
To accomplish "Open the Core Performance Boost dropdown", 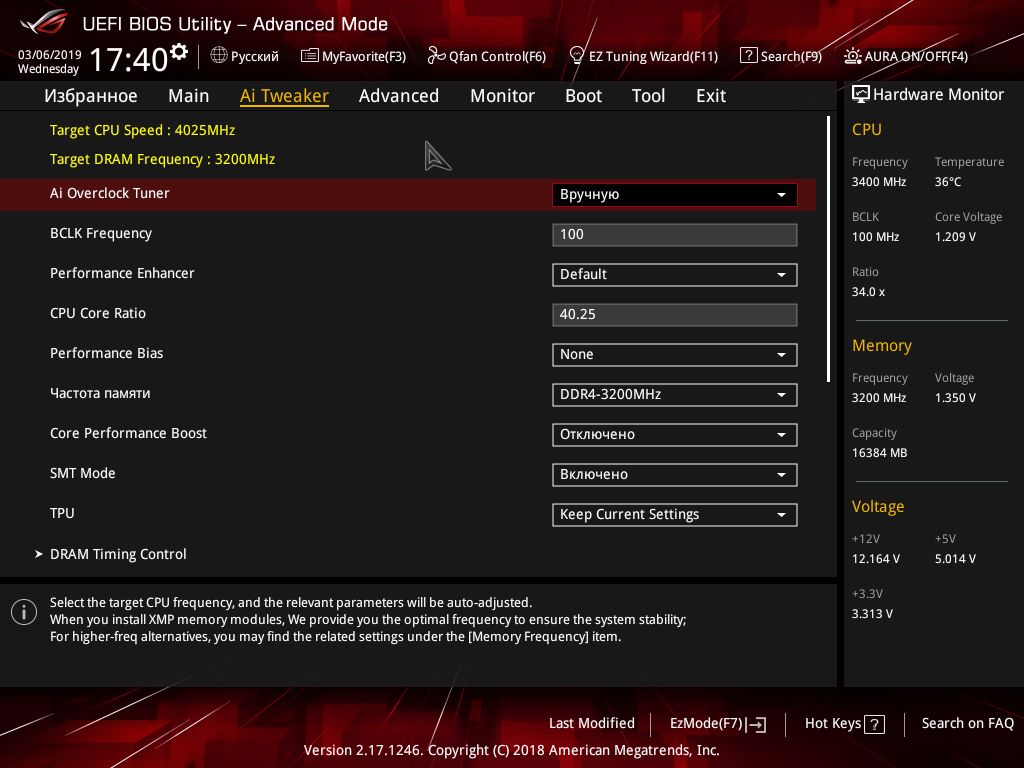I will [675, 434].
